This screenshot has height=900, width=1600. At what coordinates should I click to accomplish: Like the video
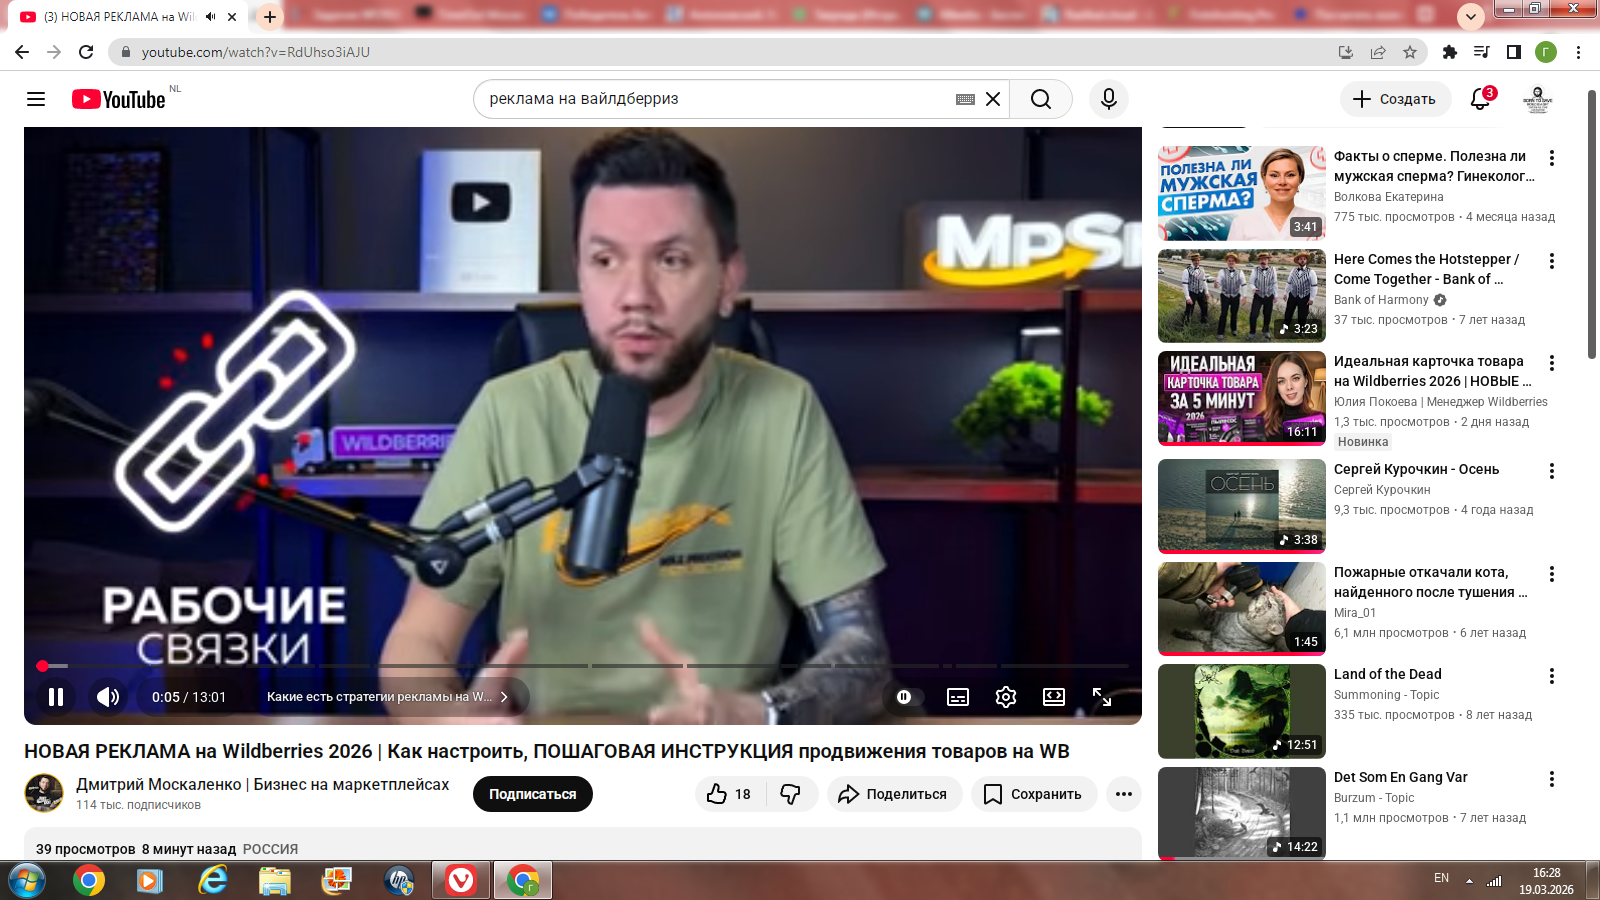click(729, 794)
